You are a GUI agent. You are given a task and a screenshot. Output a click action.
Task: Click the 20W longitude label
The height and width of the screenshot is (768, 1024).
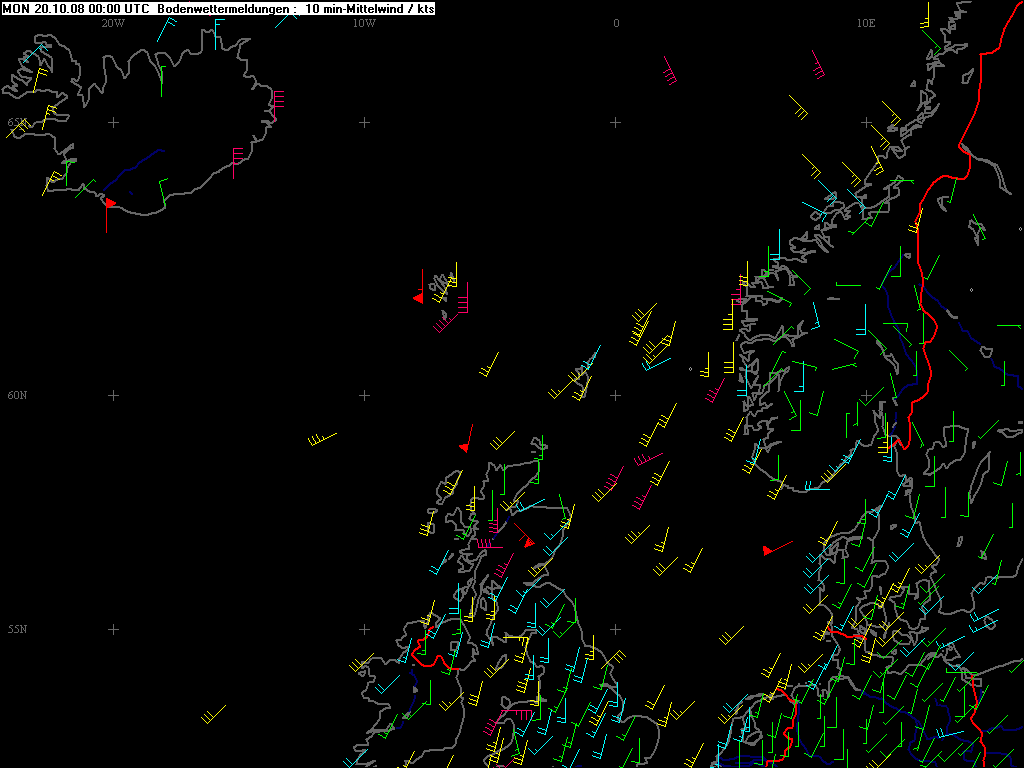pos(112,24)
